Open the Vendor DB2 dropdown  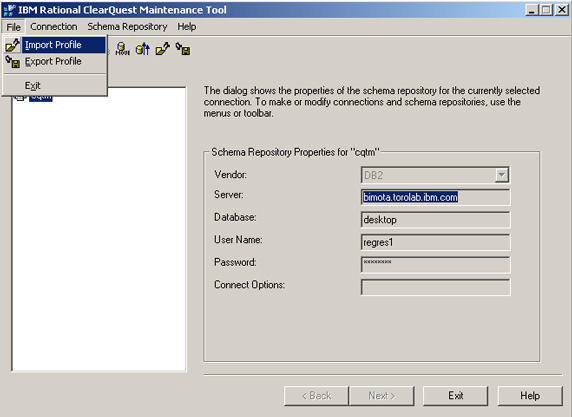[x=502, y=175]
